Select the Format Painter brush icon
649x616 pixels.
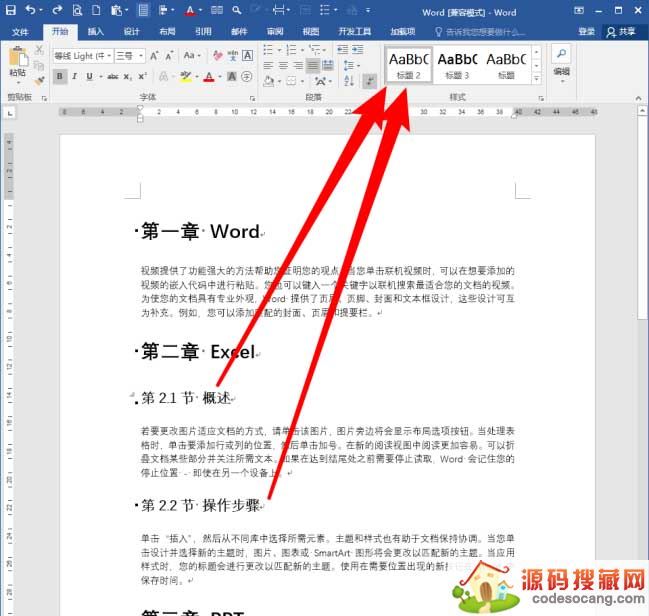point(40,77)
